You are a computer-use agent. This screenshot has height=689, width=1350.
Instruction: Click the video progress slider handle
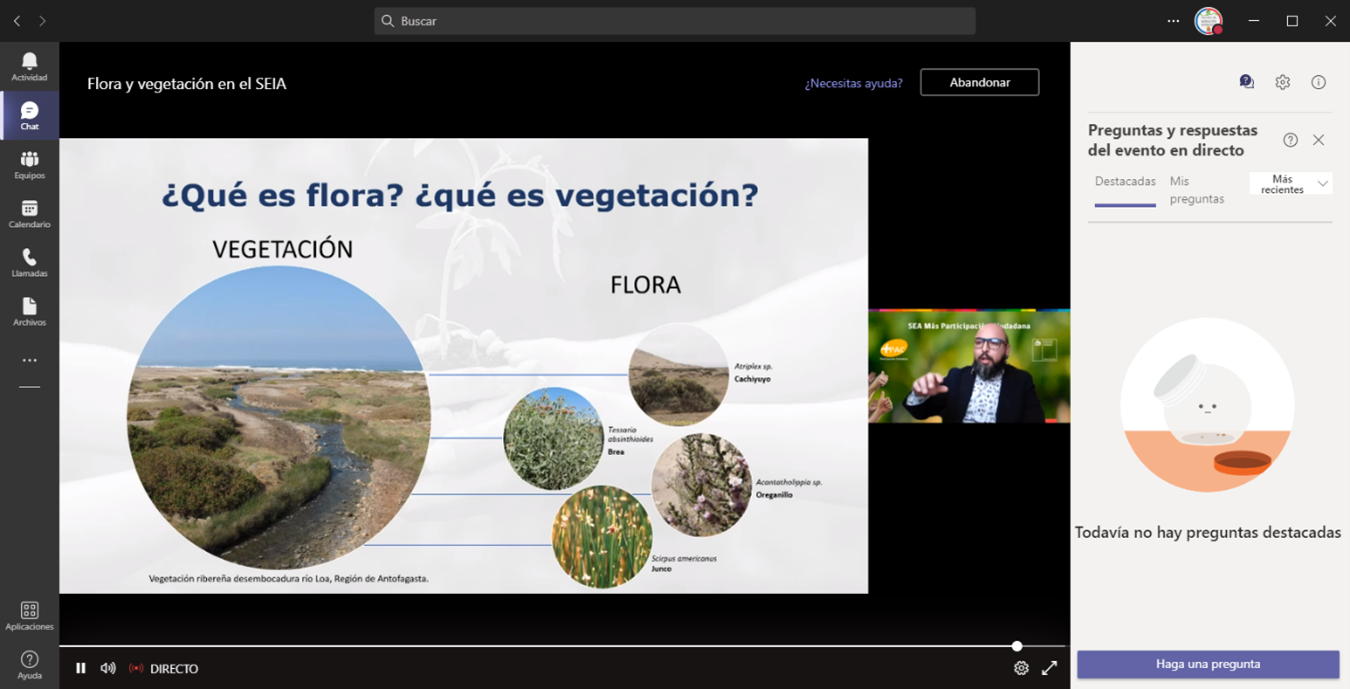[1017, 646]
